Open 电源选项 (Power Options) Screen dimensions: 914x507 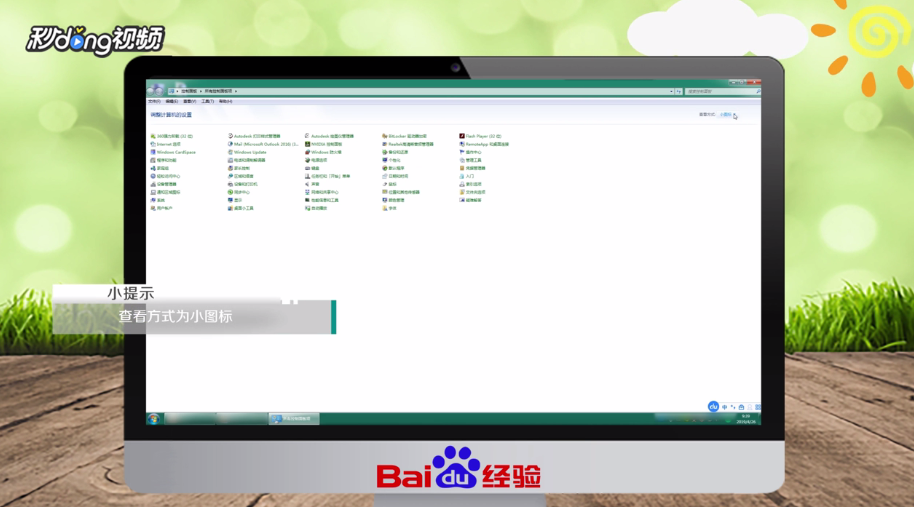tap(316, 160)
